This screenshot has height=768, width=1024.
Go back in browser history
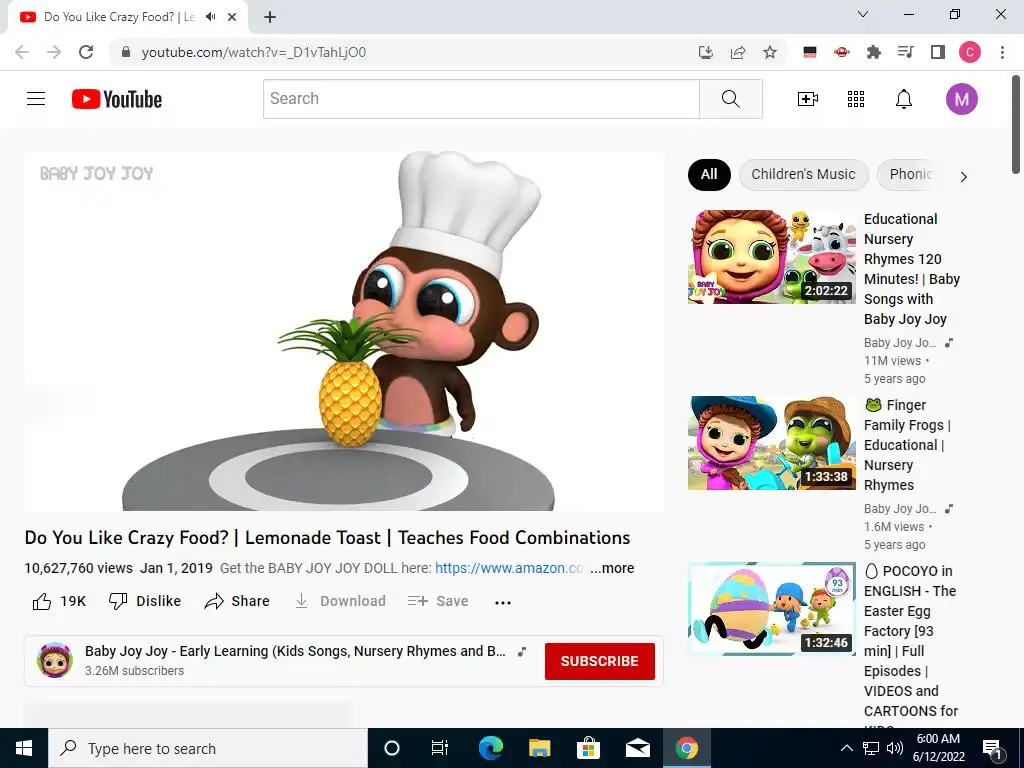pyautogui.click(x=22, y=52)
